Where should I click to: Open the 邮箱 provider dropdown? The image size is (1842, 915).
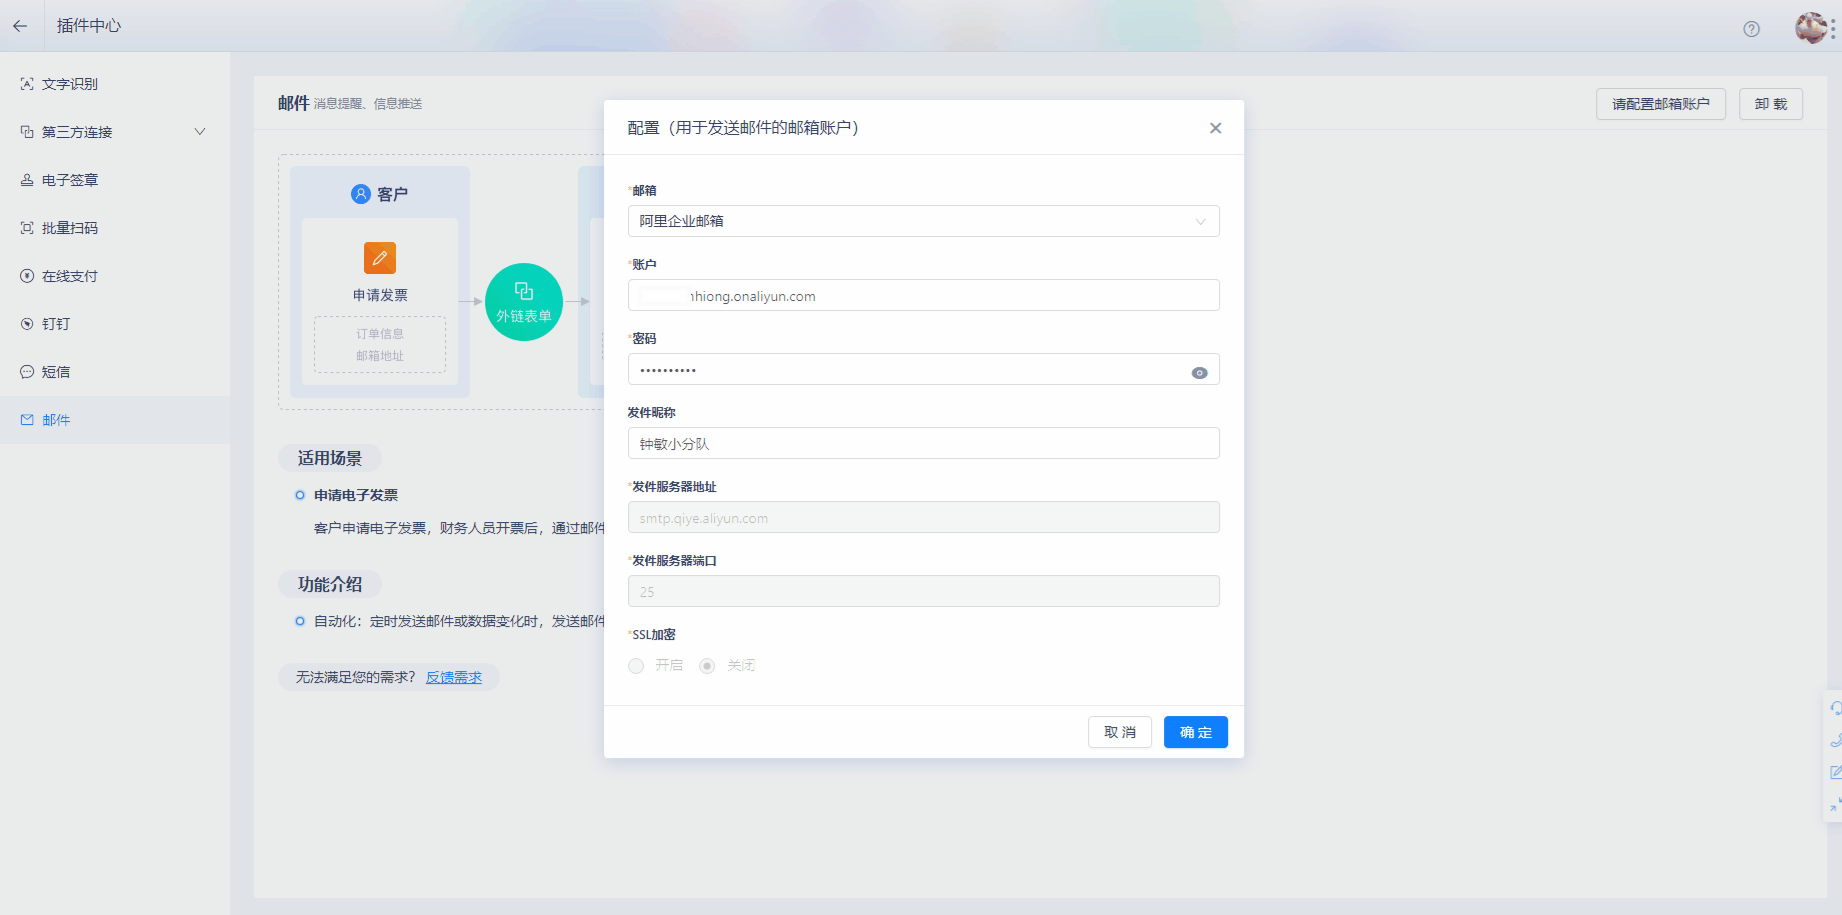(923, 221)
